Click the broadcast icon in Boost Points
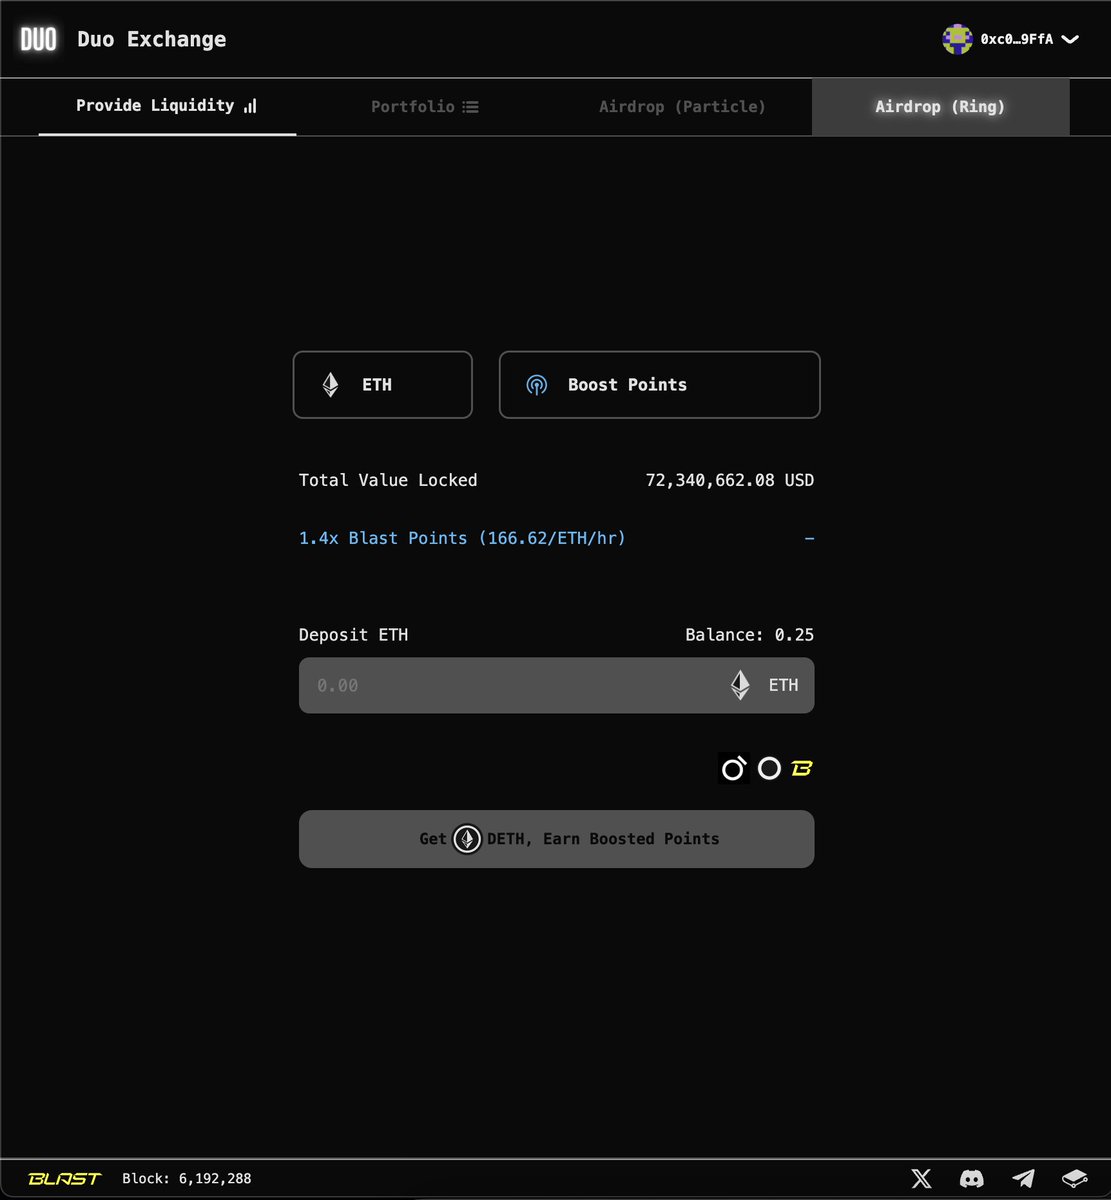 537,385
